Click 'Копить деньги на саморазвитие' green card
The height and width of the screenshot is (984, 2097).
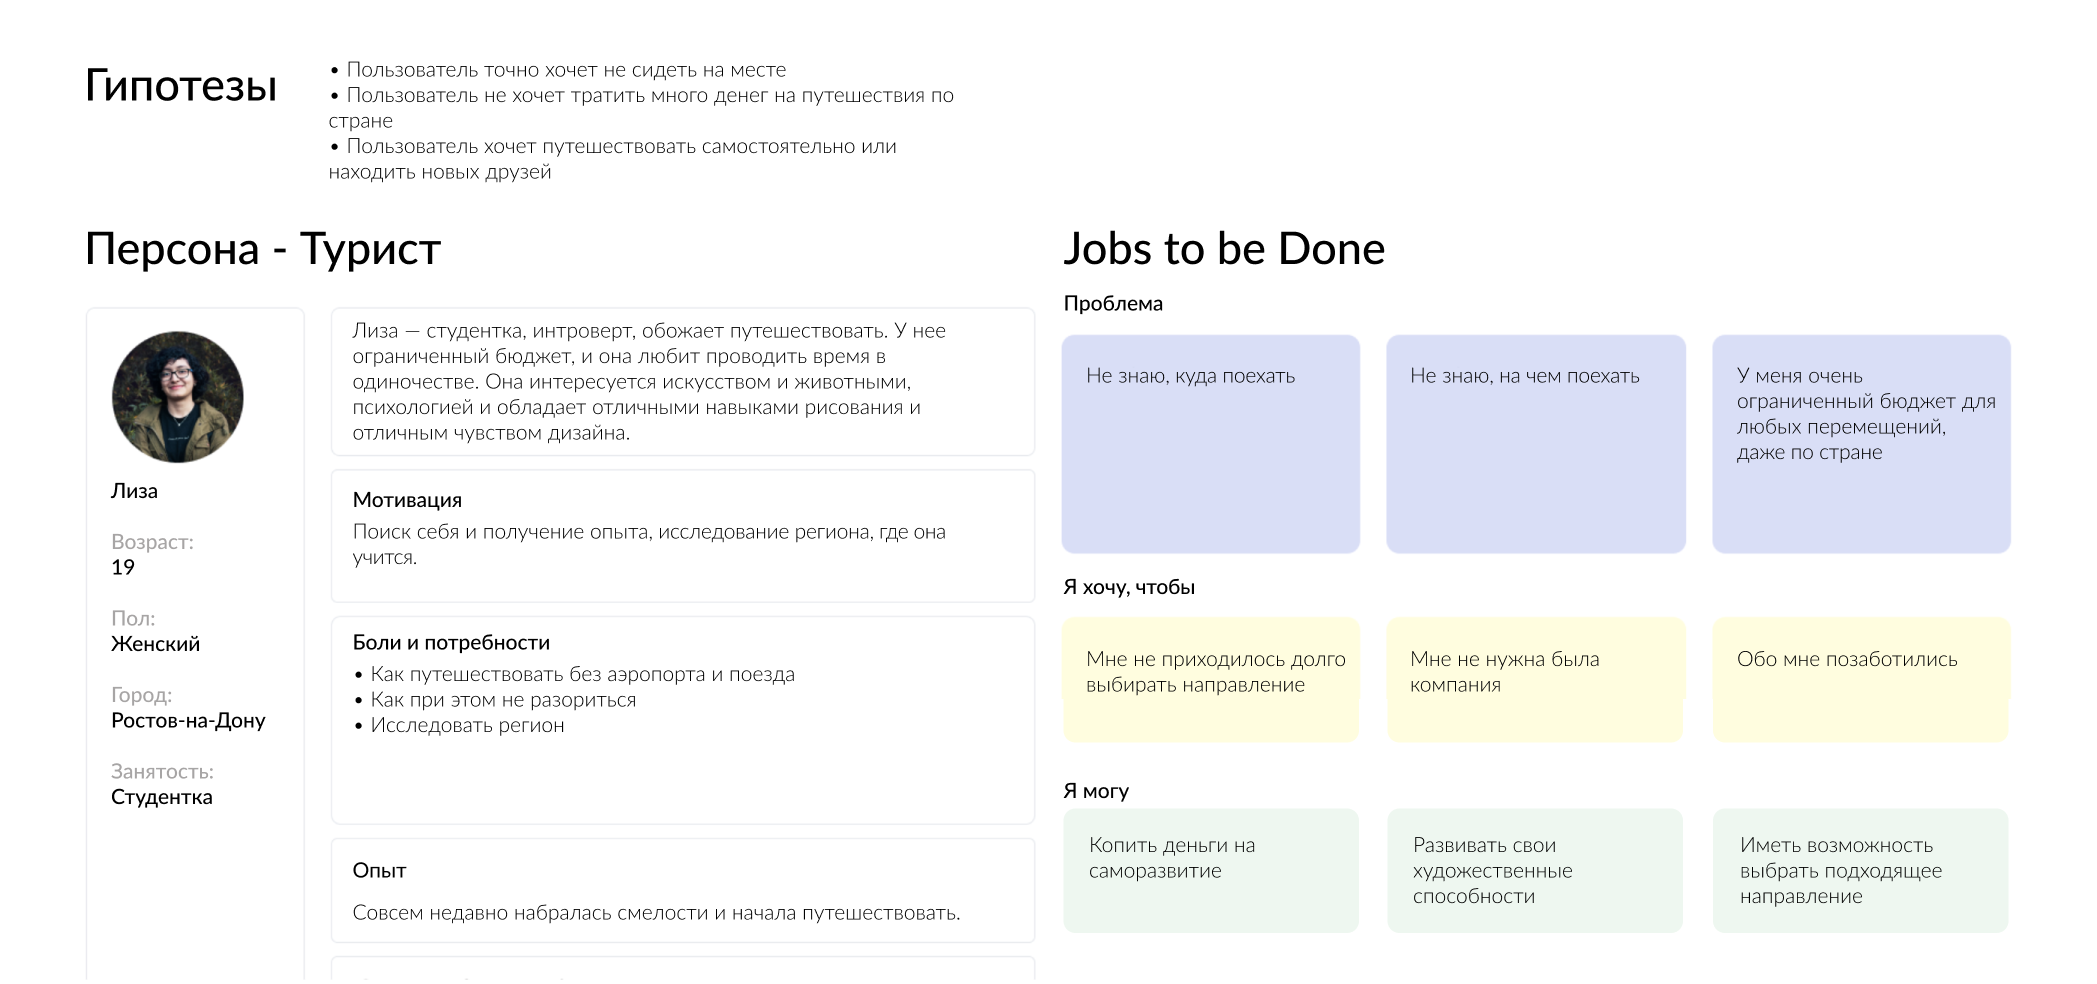[1211, 871]
